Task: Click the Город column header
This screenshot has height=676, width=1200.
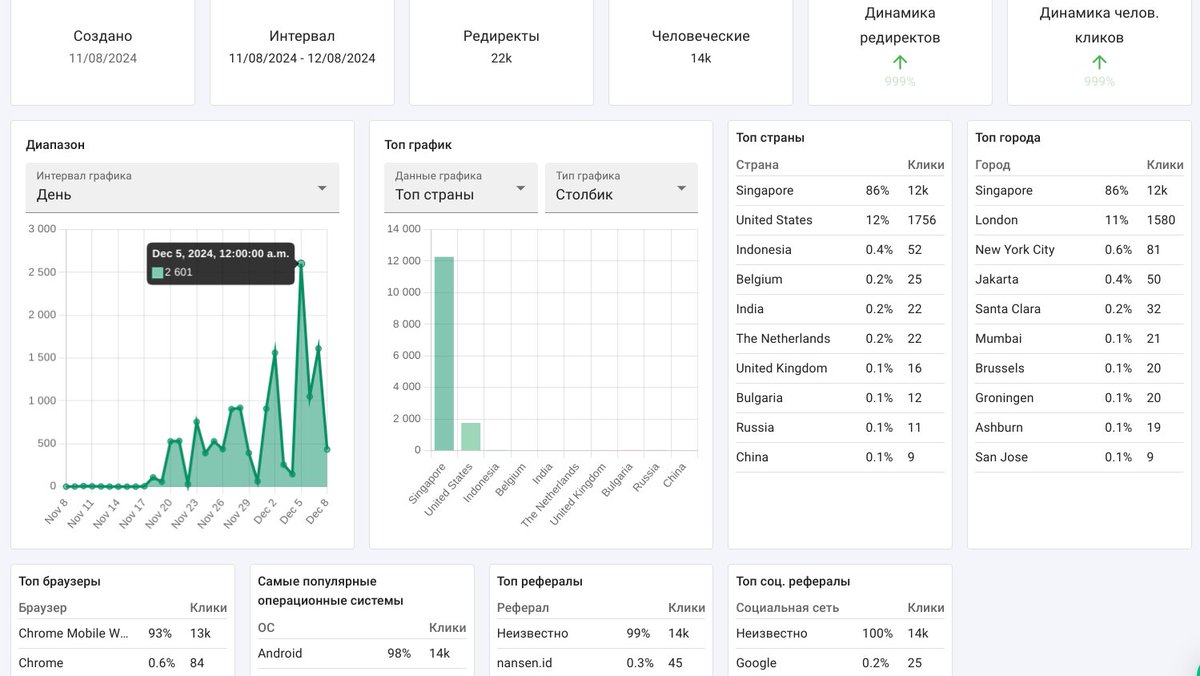Action: coord(993,164)
